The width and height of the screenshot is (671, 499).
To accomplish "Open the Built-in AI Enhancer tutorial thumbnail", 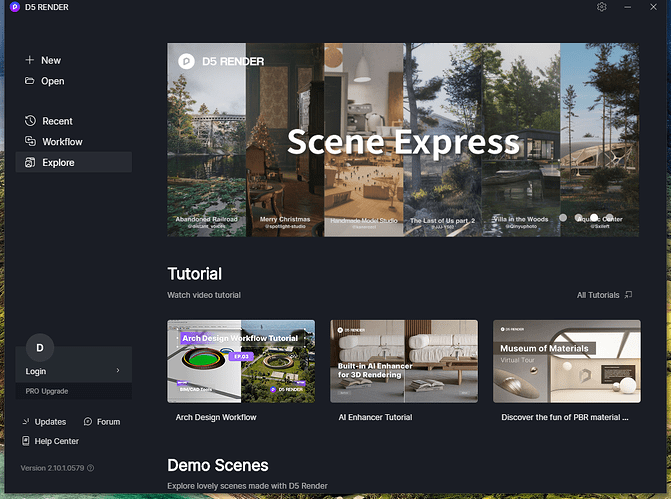I will (404, 361).
